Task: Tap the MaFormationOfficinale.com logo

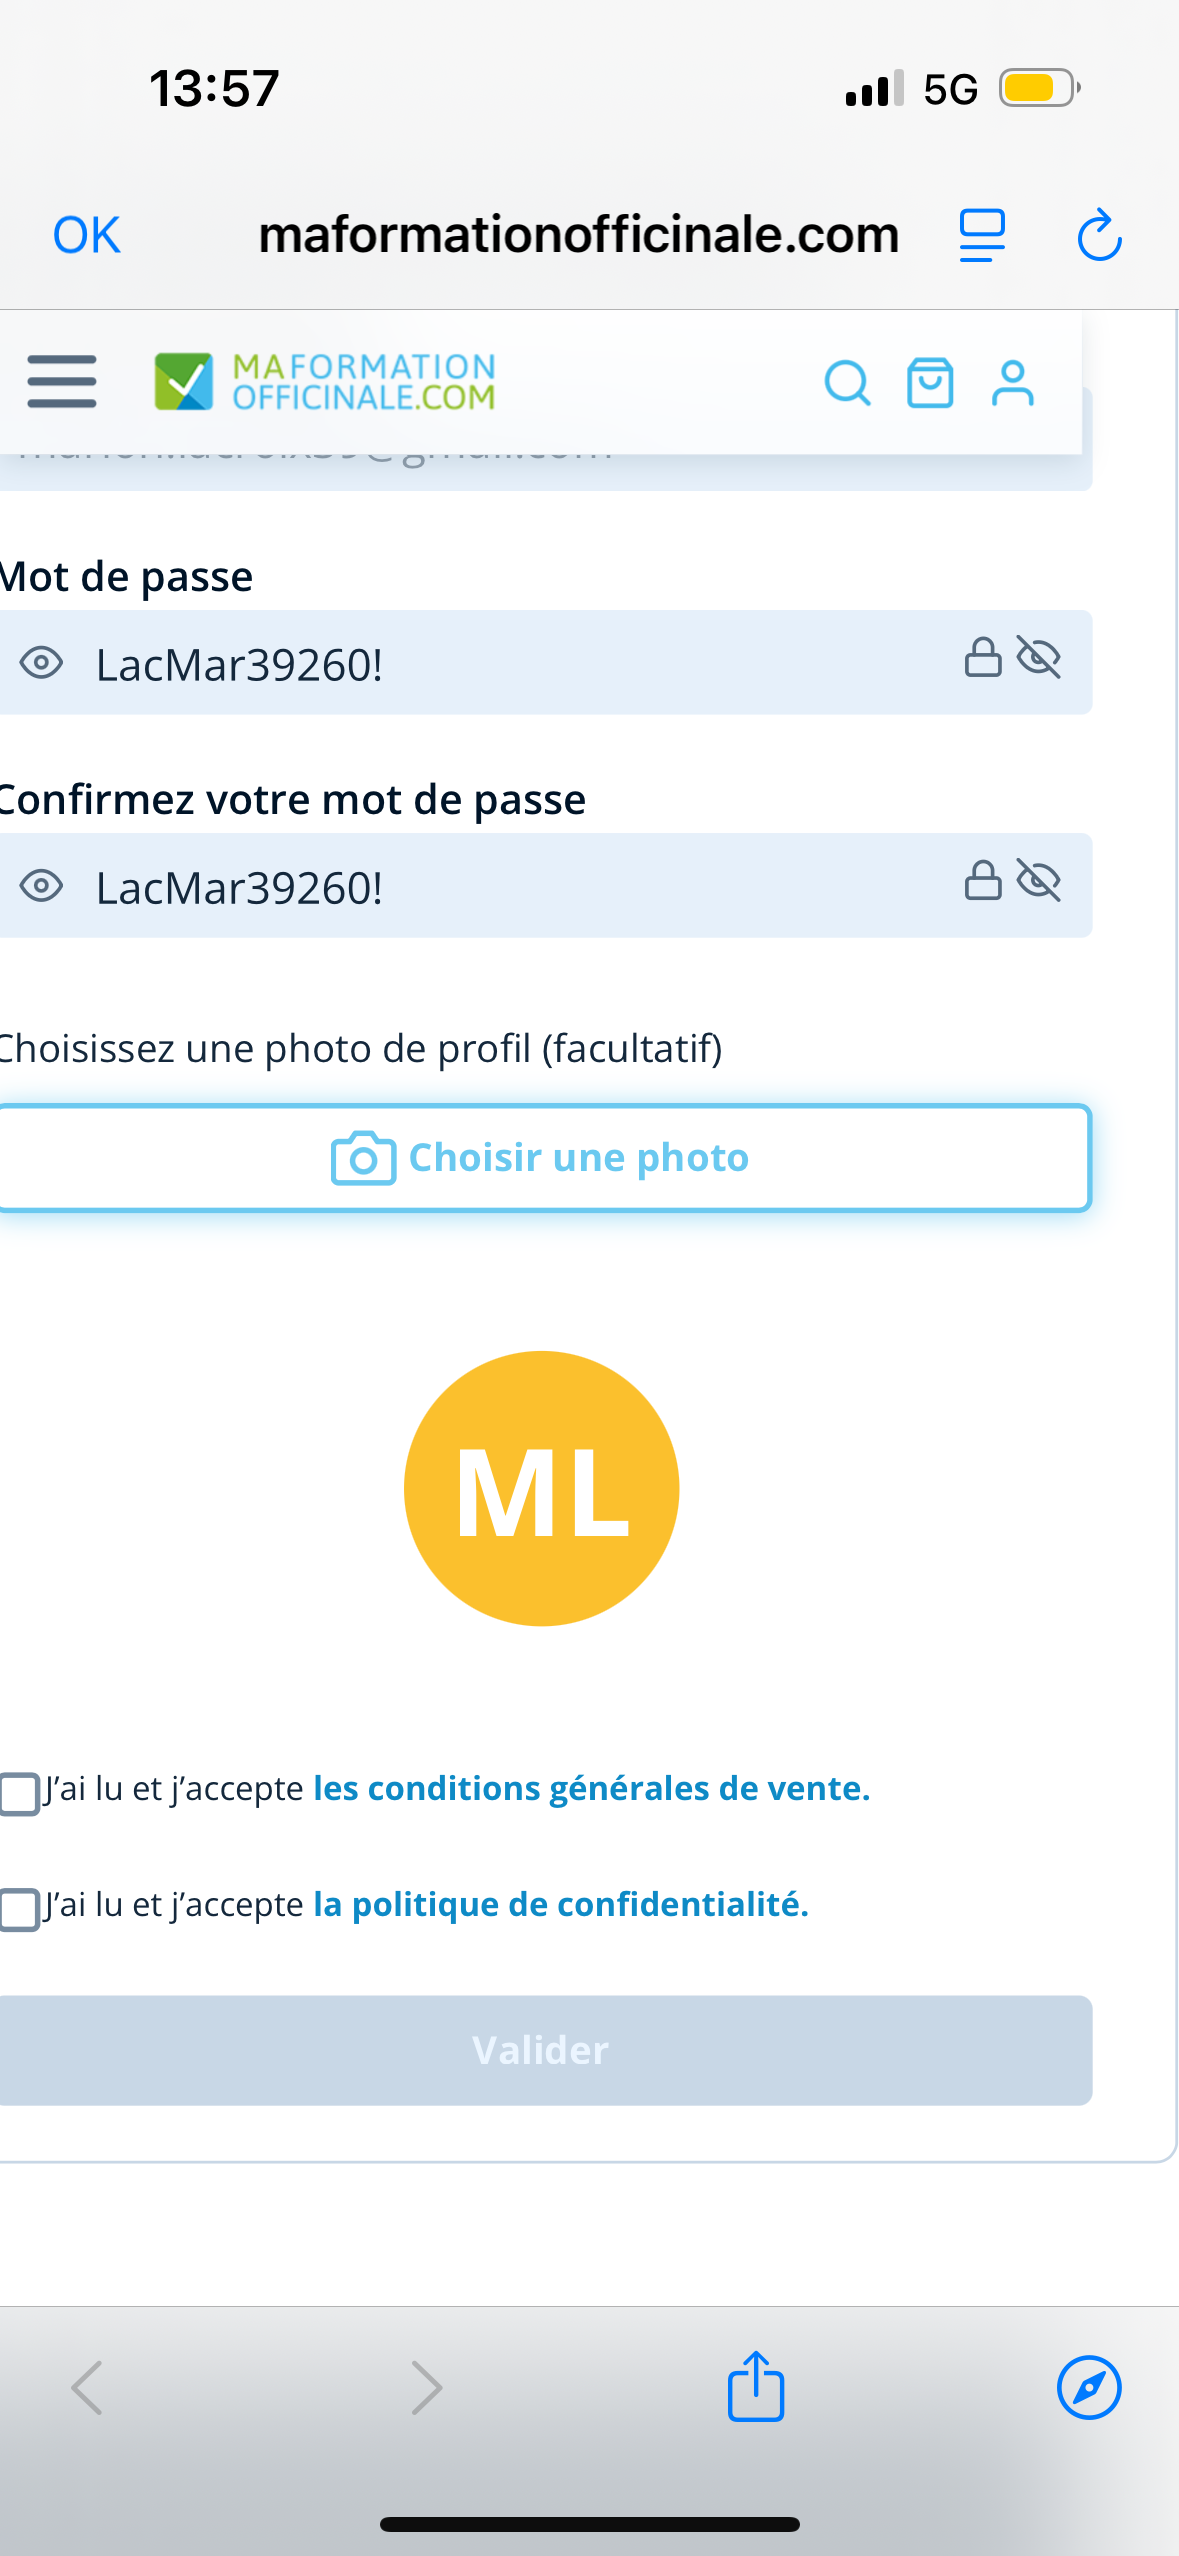Action: pos(325,382)
